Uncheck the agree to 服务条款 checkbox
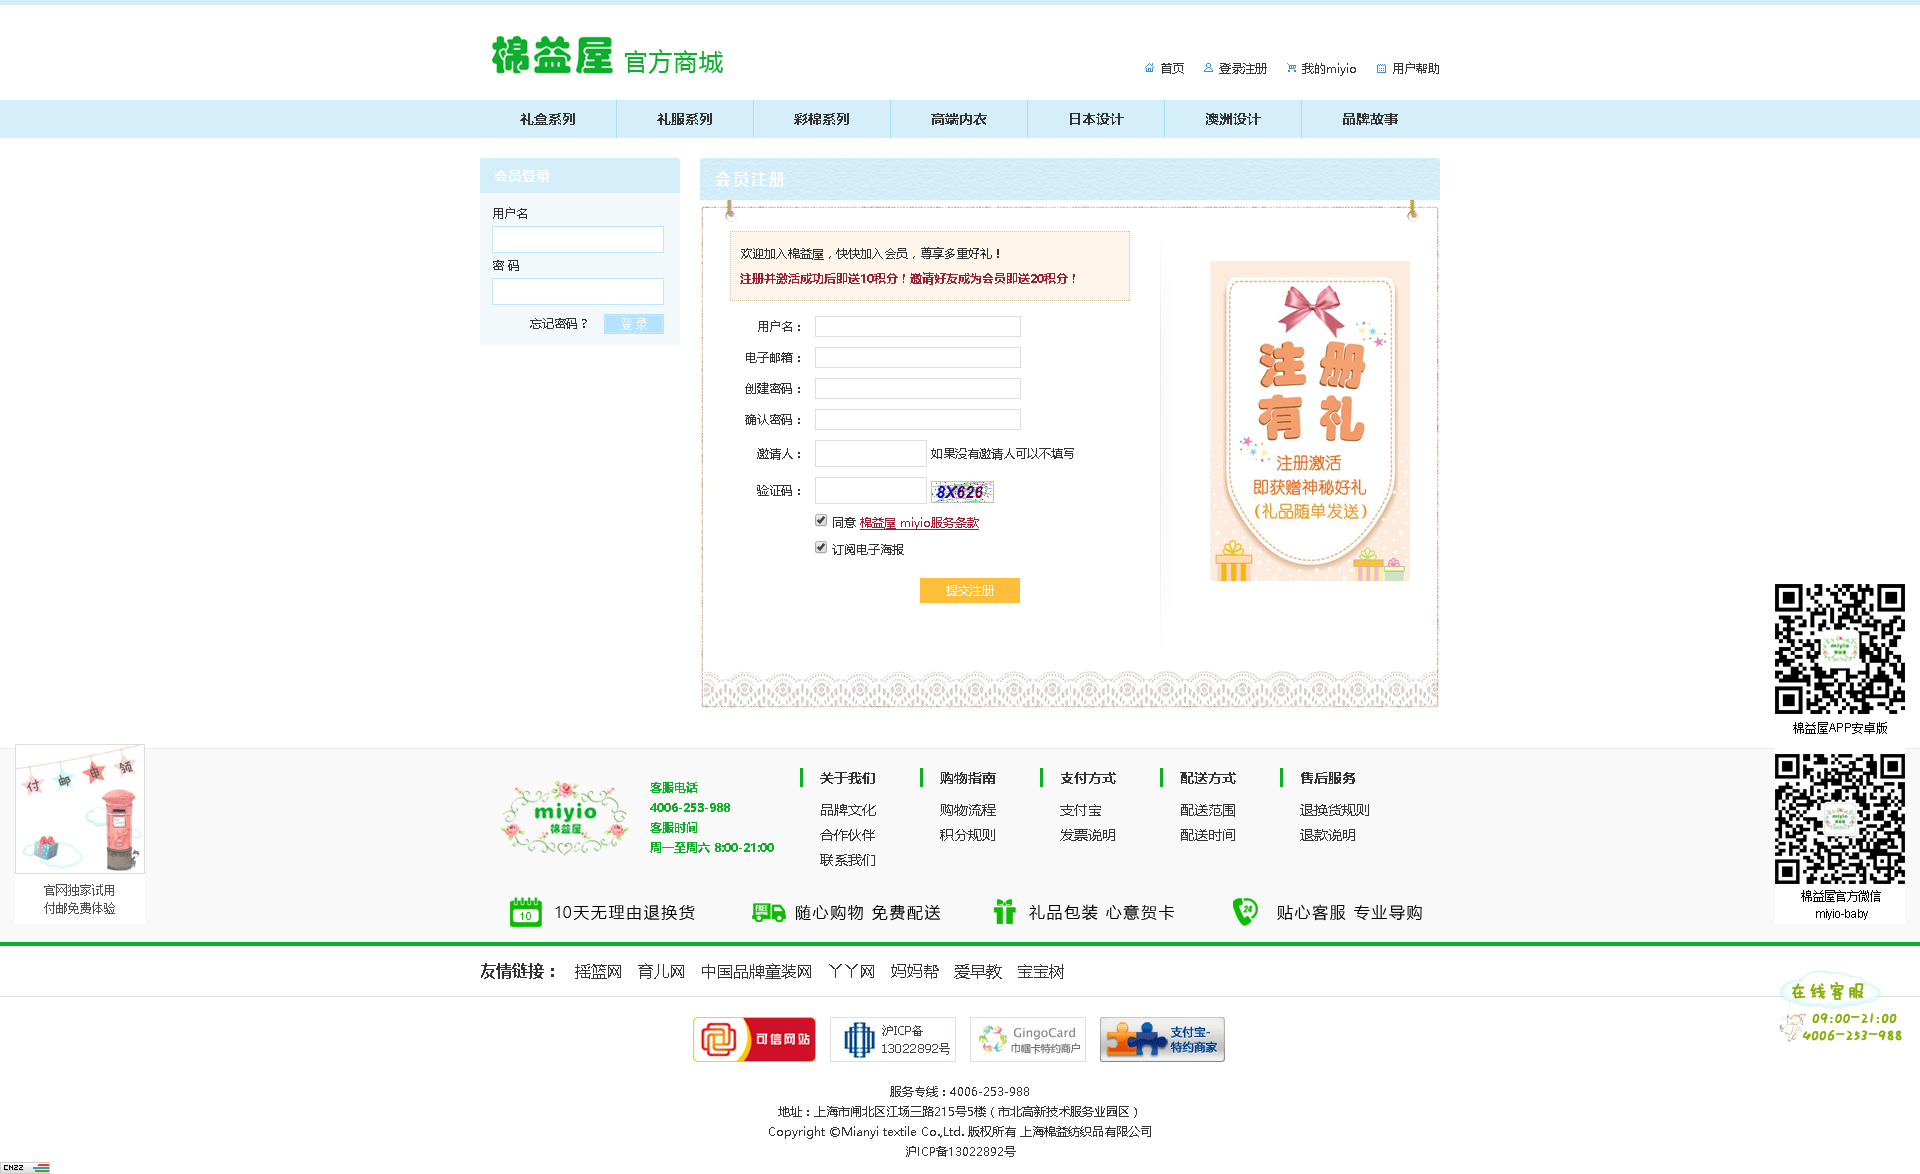1920x1174 pixels. 821,520
